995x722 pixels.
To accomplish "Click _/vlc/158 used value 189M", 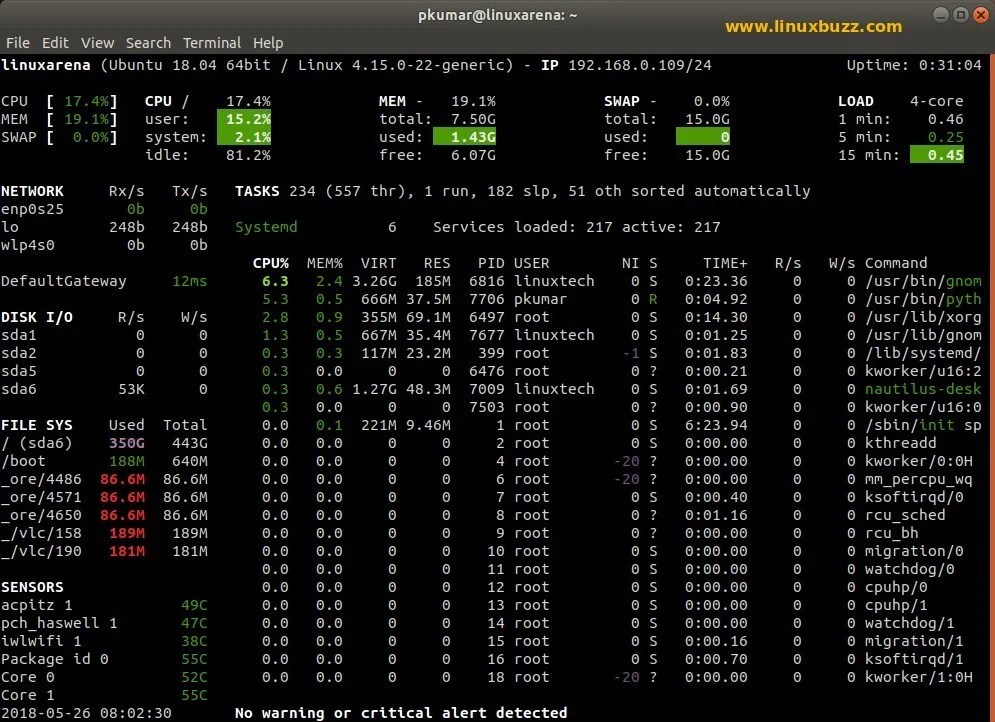I will tap(127, 534).
